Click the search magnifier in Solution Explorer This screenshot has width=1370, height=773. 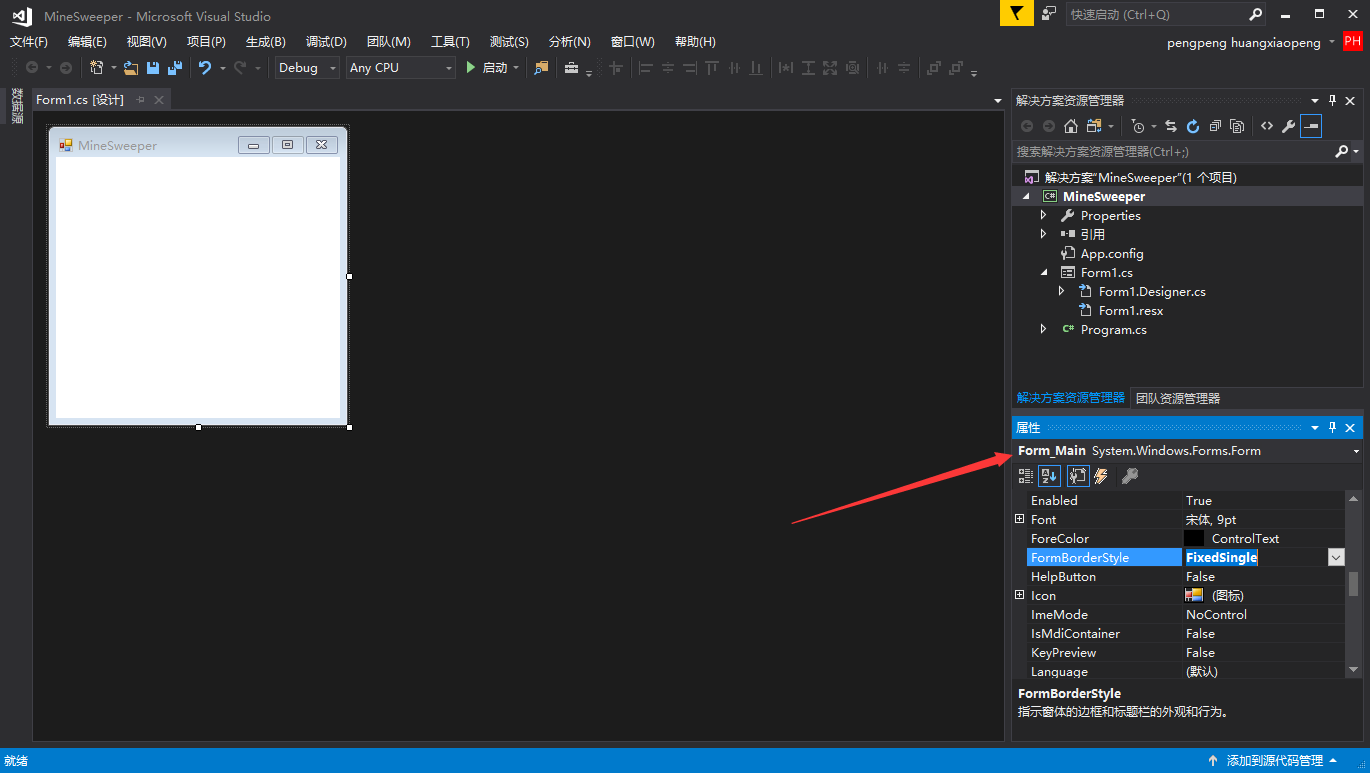tap(1342, 152)
